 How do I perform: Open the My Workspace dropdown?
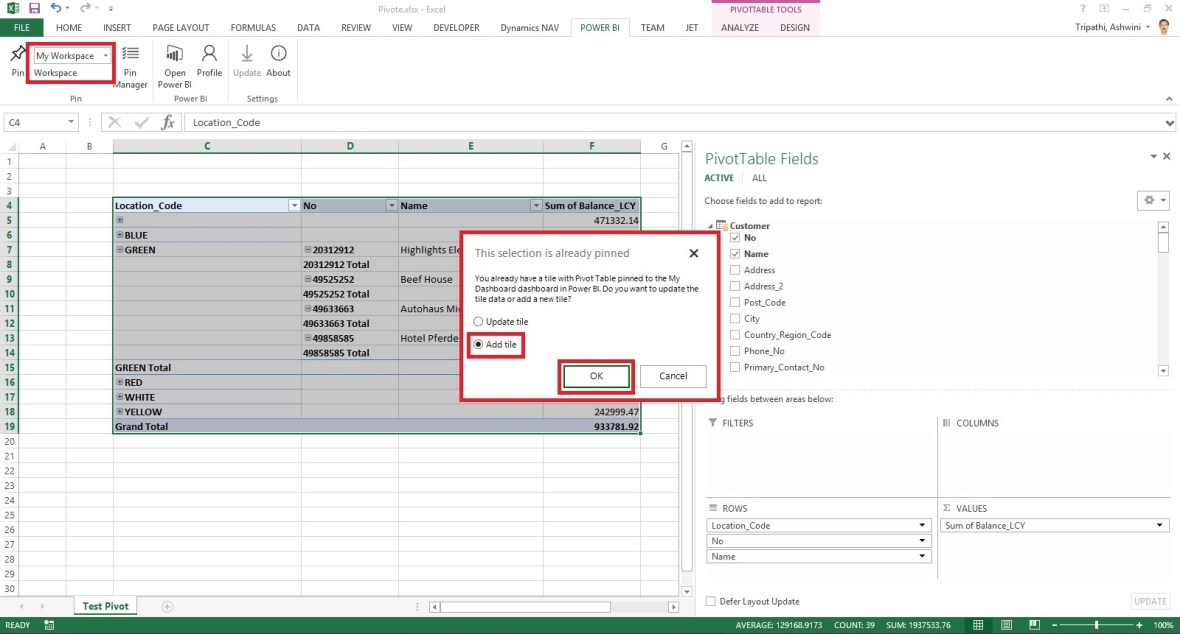pos(106,56)
